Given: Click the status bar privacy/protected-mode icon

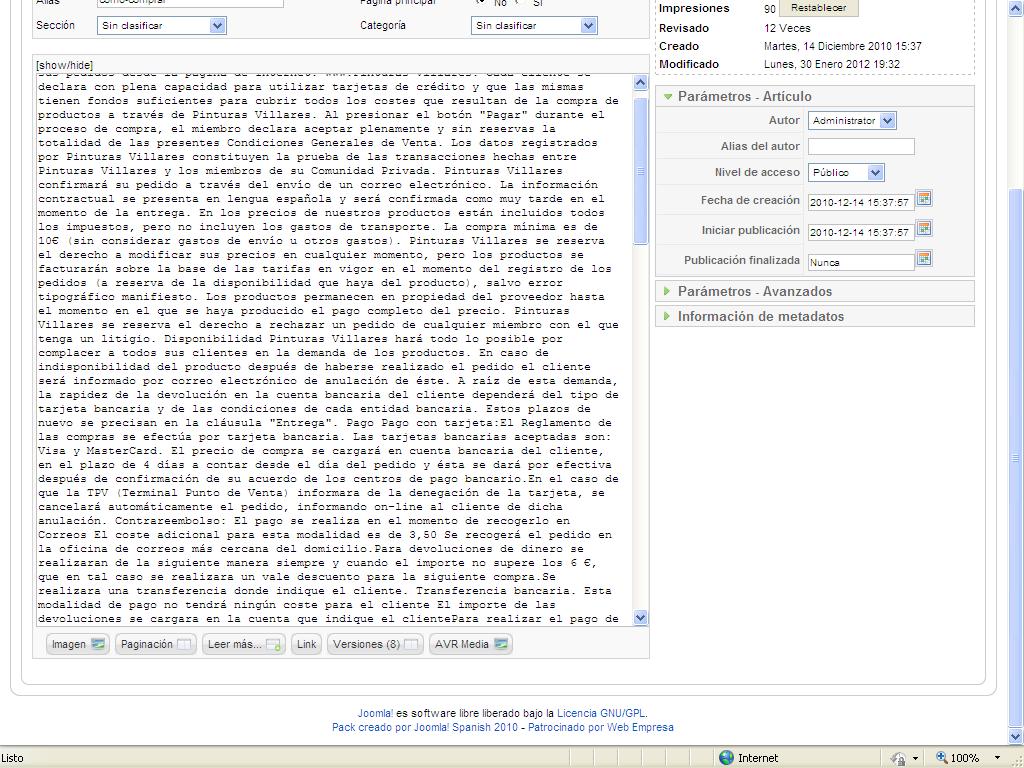Looking at the screenshot, I should 899,758.
